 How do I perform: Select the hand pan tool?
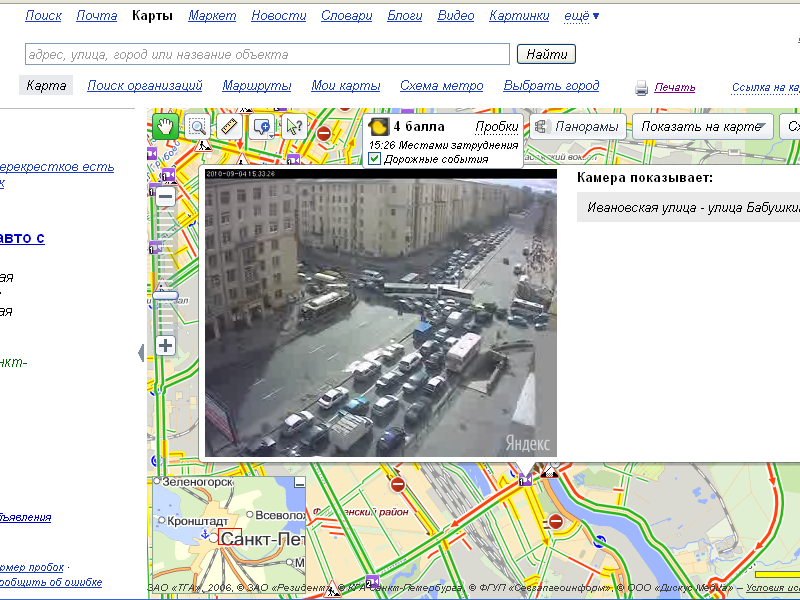(165, 127)
